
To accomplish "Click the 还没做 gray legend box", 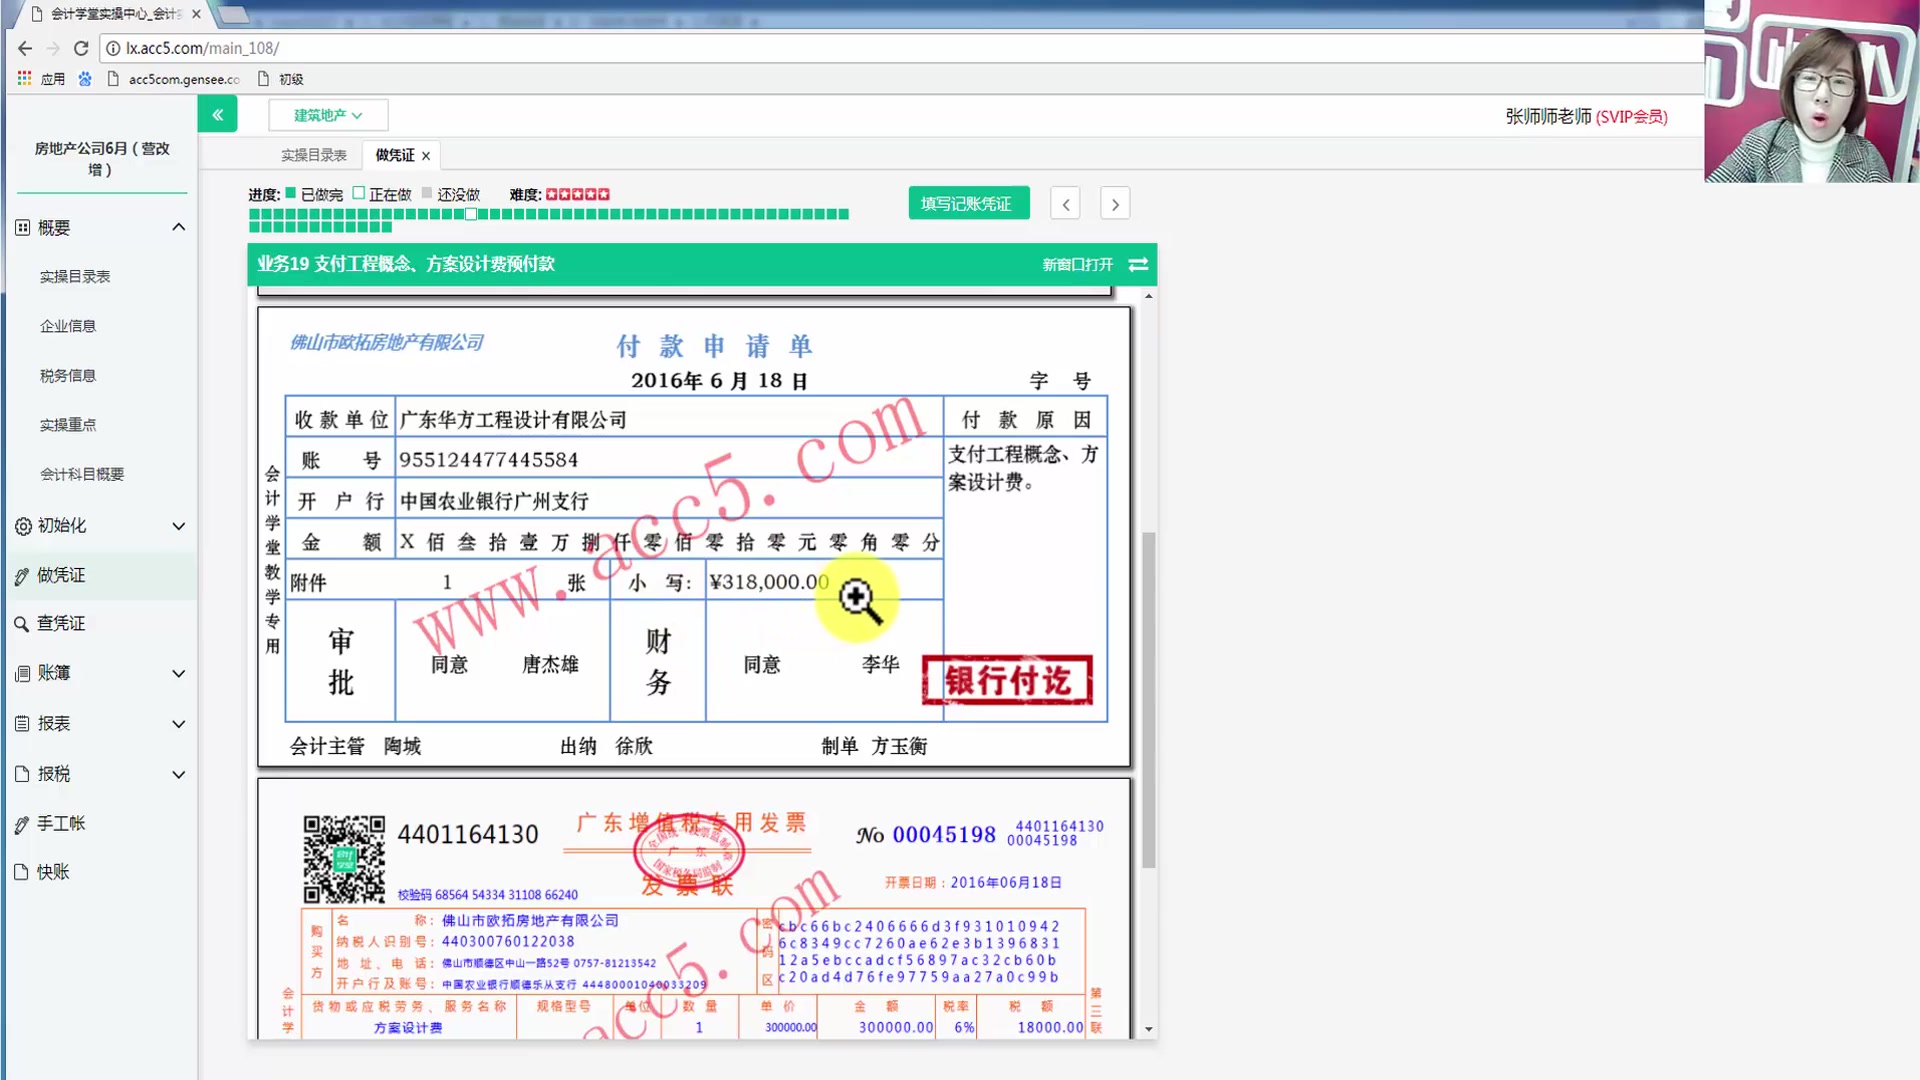I will point(427,193).
